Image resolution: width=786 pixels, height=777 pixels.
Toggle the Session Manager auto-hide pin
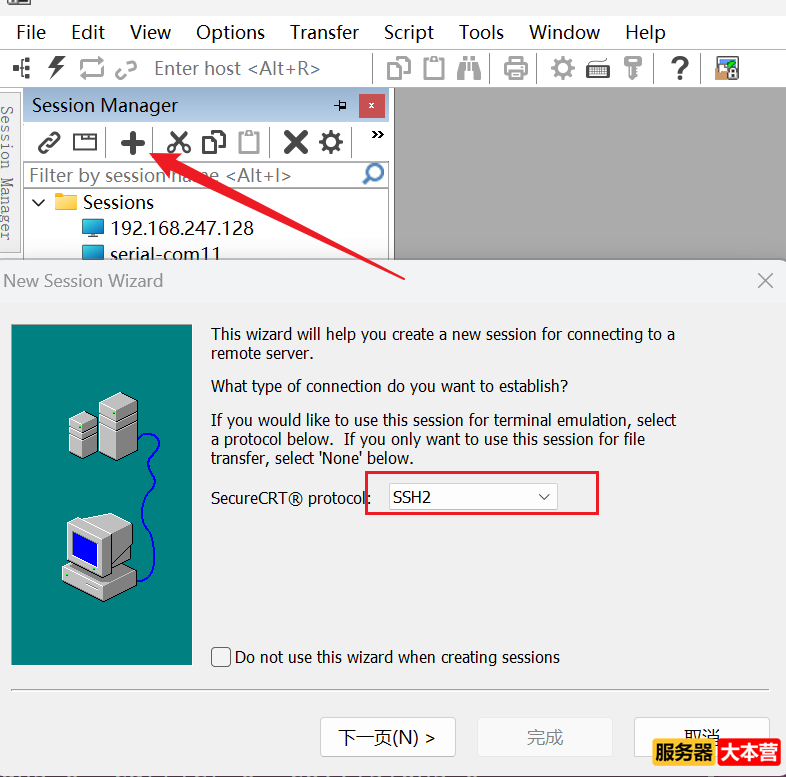coord(340,106)
